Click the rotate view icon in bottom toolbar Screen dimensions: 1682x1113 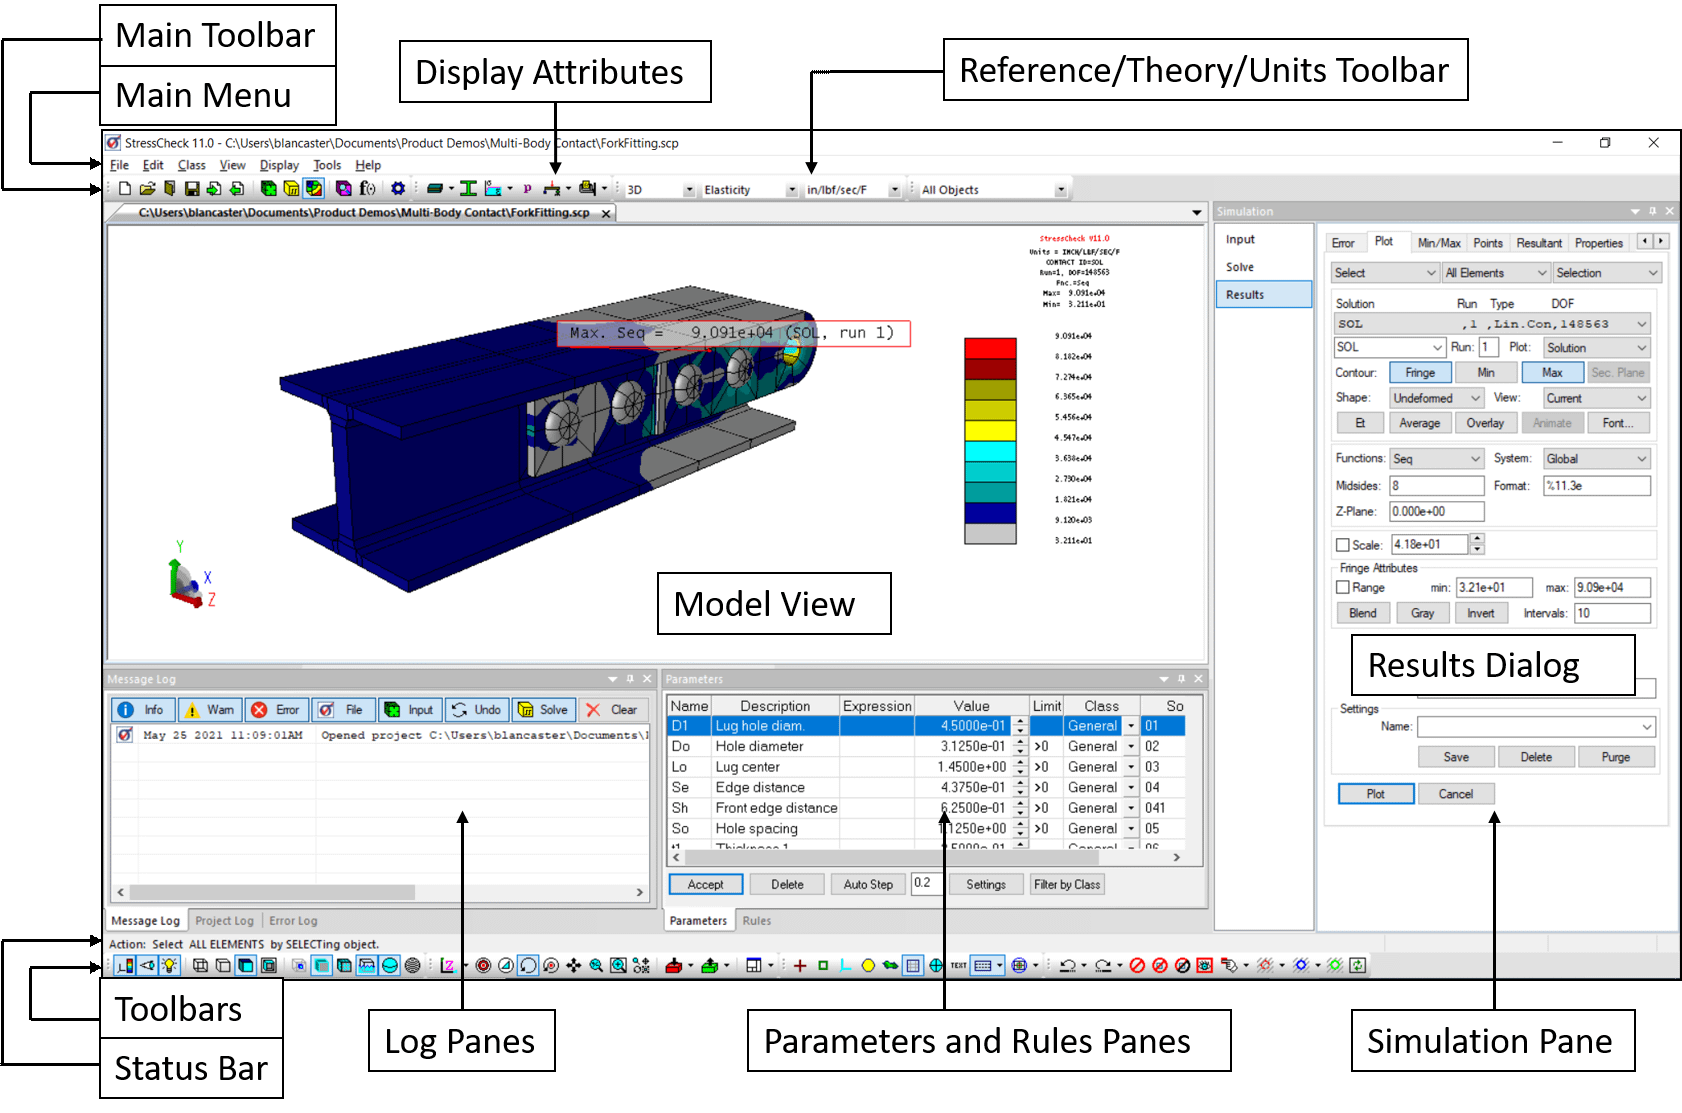(x=529, y=966)
